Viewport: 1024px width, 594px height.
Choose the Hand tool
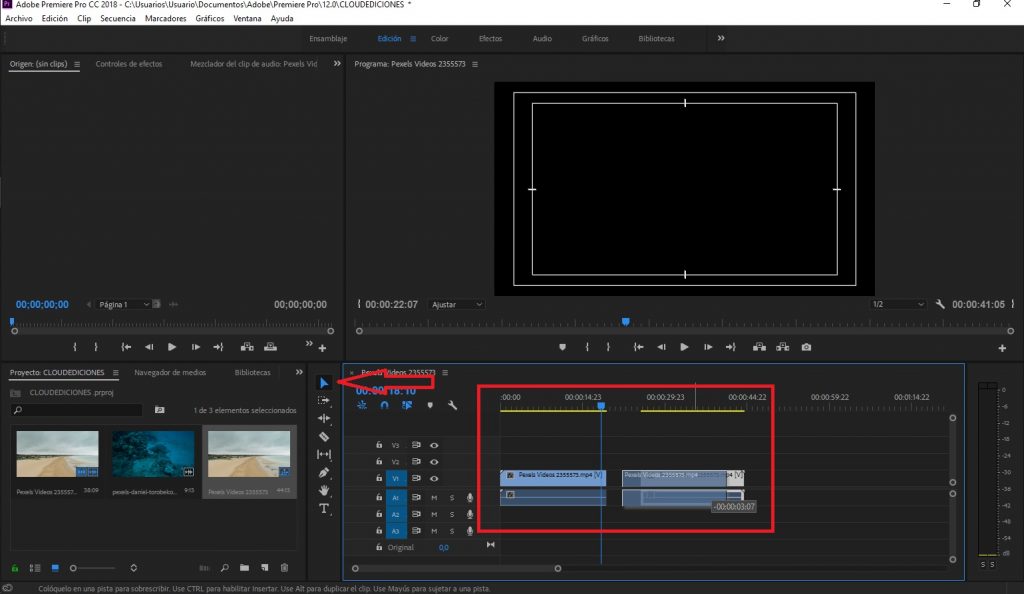point(324,491)
